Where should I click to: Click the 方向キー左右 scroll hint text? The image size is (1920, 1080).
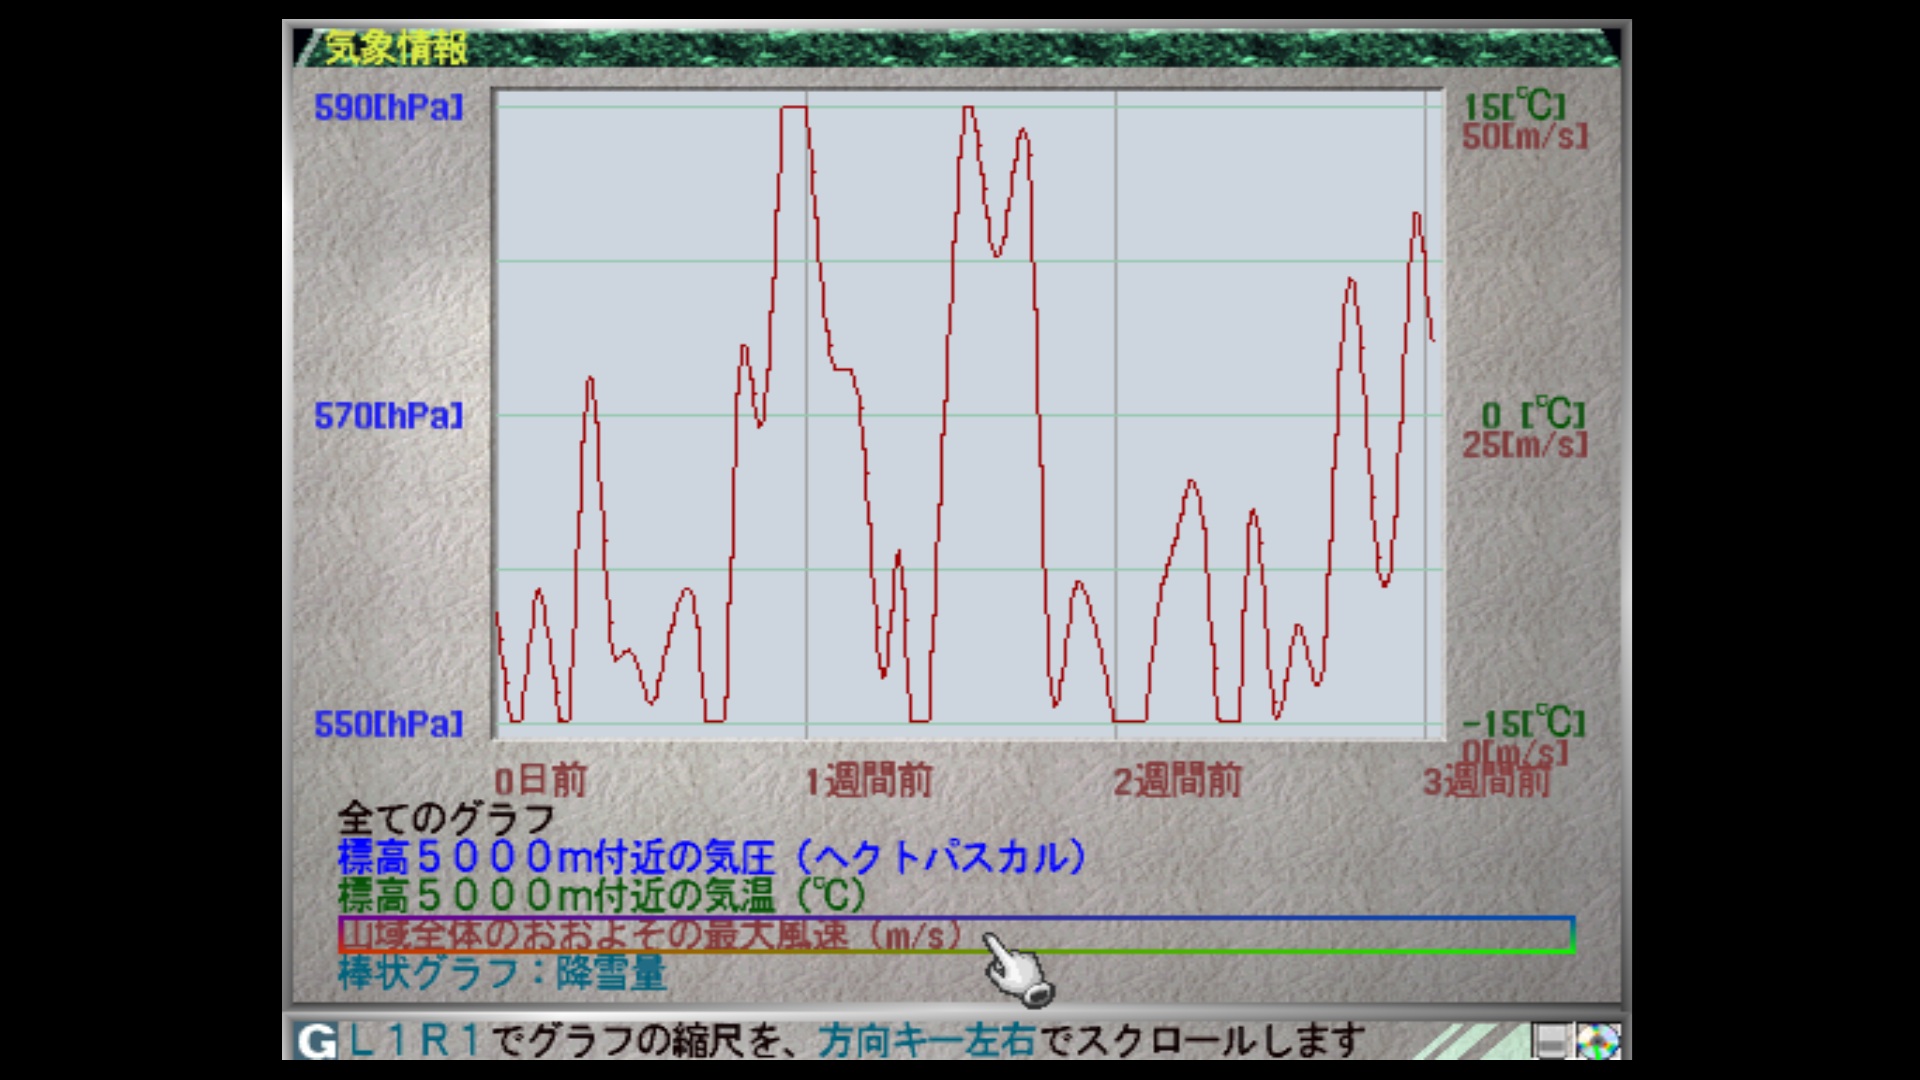(927, 1041)
